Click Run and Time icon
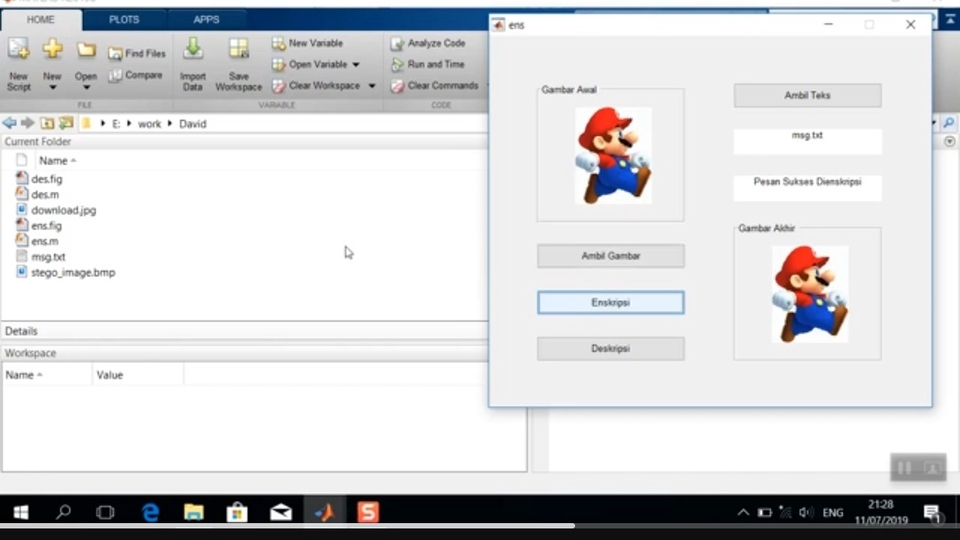 pos(397,65)
